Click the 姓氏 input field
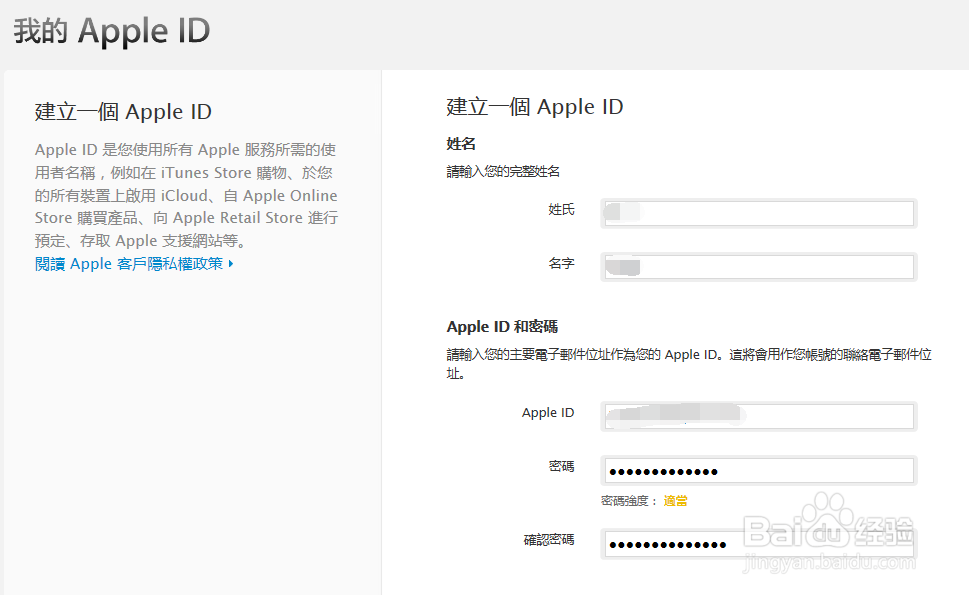This screenshot has width=969, height=595. coord(759,213)
